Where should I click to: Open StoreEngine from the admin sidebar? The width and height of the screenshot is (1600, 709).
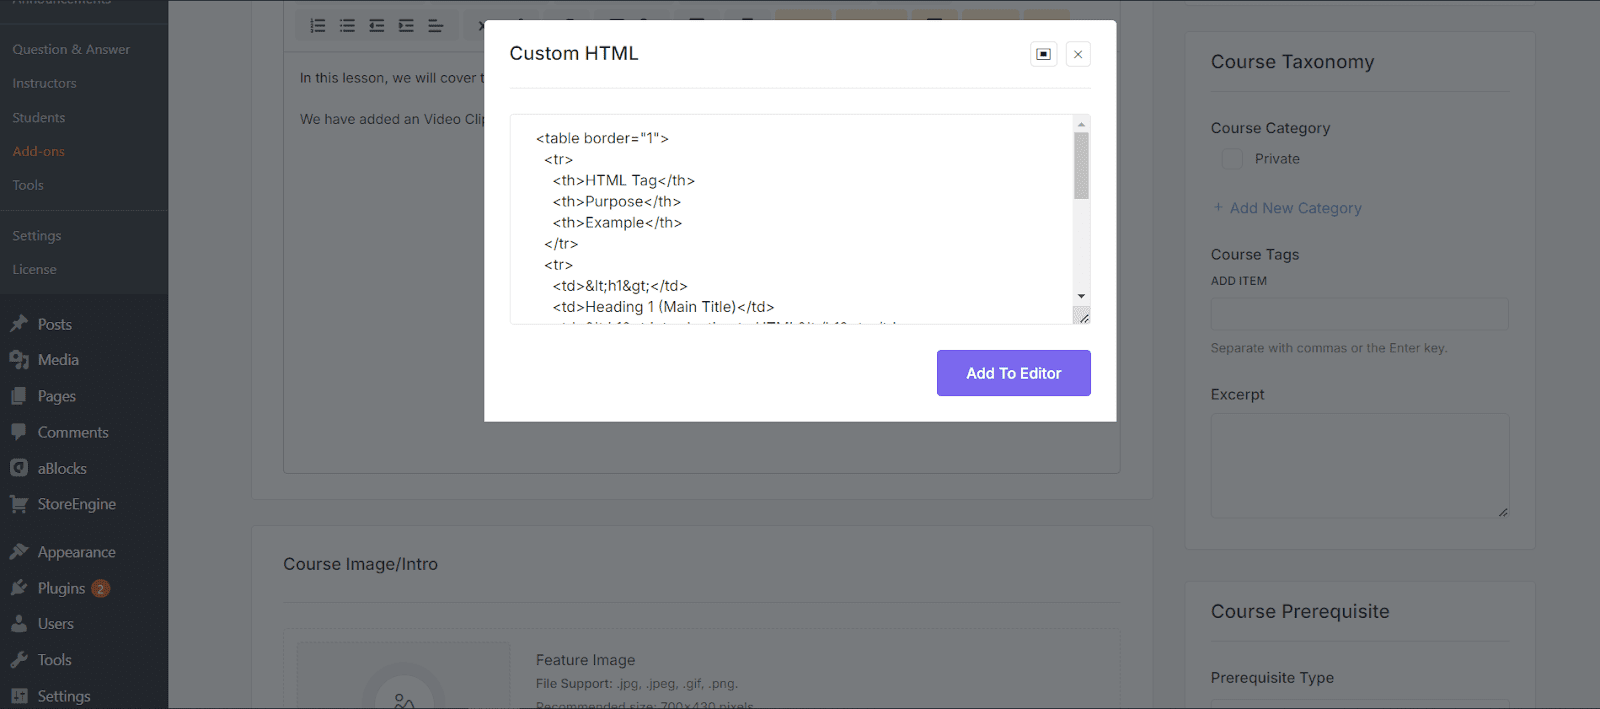(x=76, y=503)
